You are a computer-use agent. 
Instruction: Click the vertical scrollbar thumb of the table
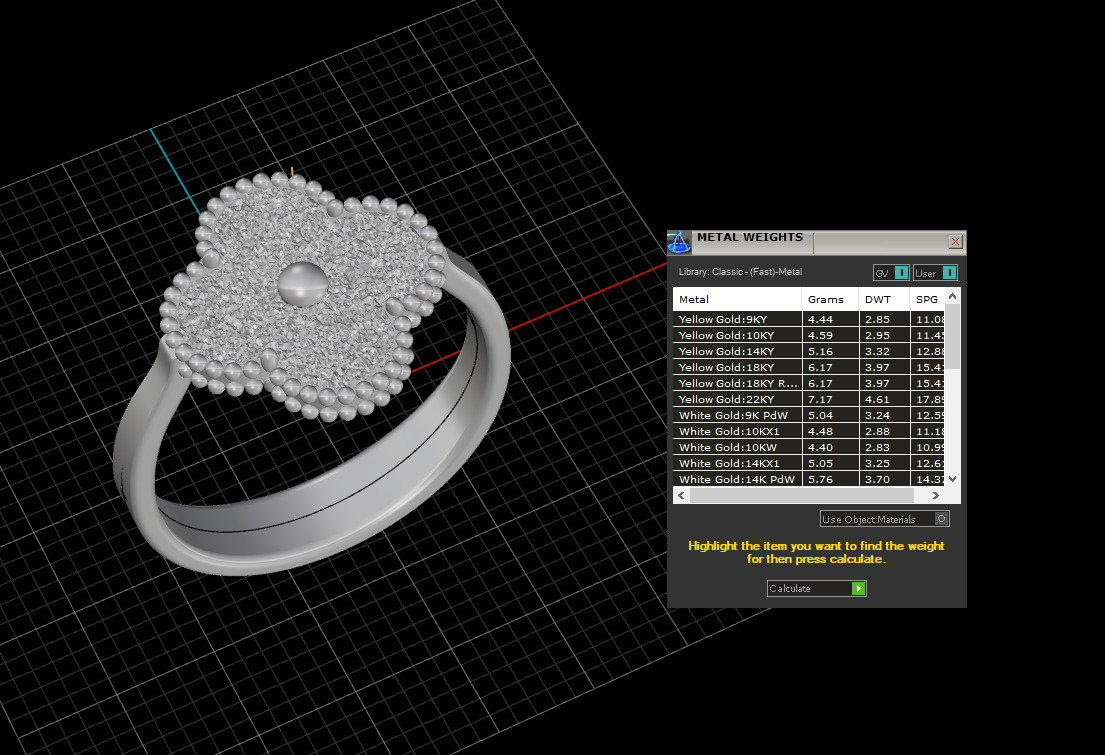click(x=952, y=336)
